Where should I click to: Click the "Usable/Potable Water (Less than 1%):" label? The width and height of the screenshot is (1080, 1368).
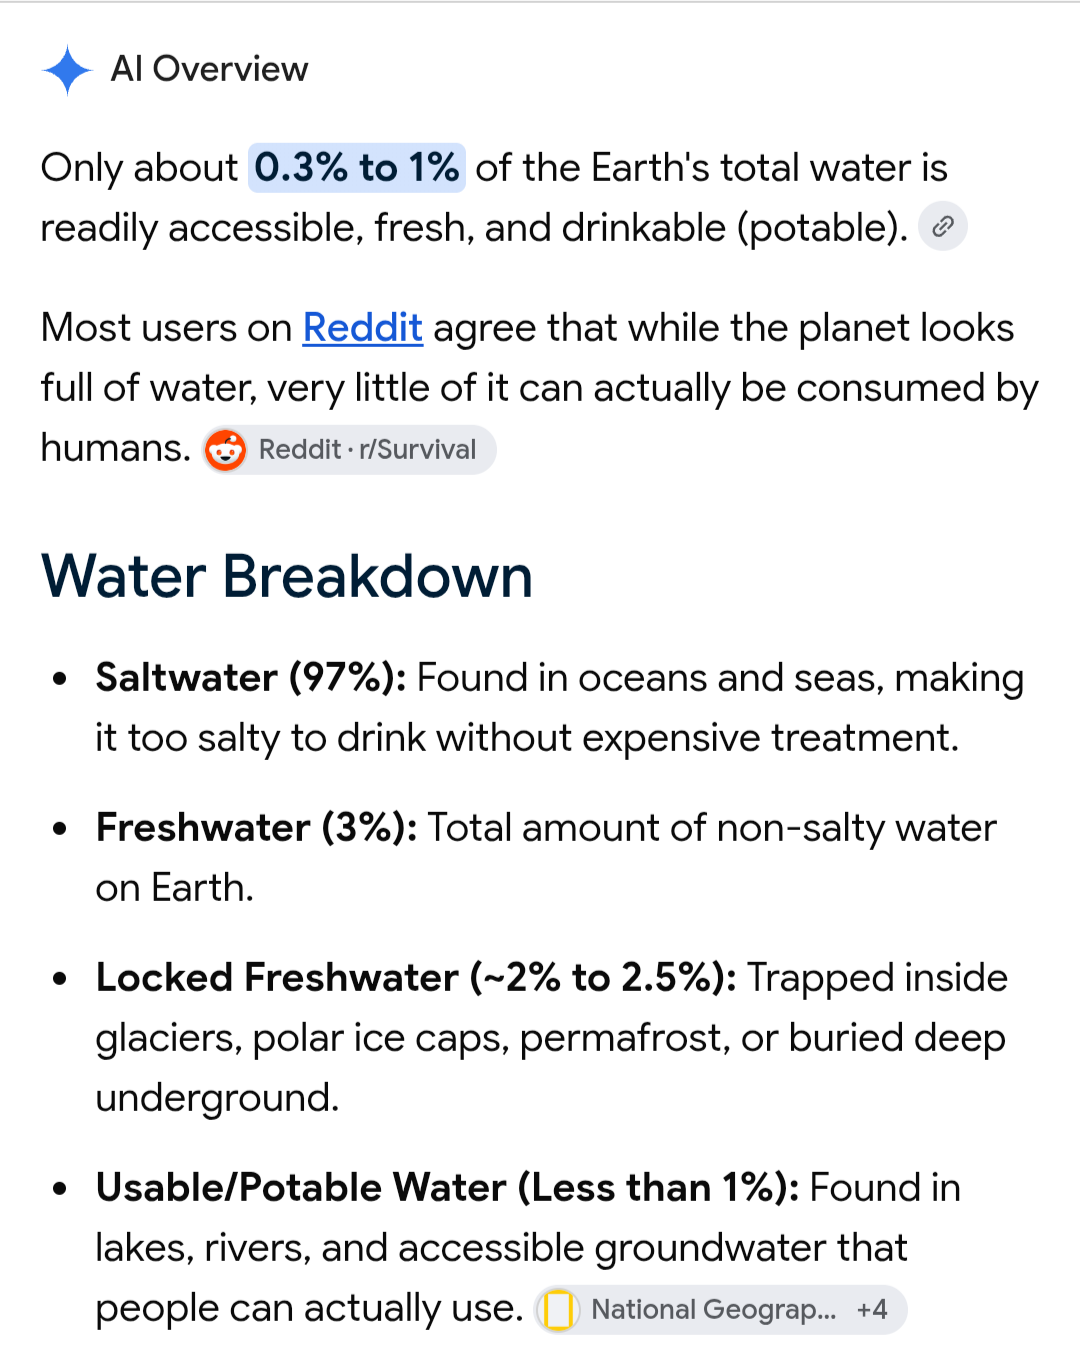[448, 1188]
